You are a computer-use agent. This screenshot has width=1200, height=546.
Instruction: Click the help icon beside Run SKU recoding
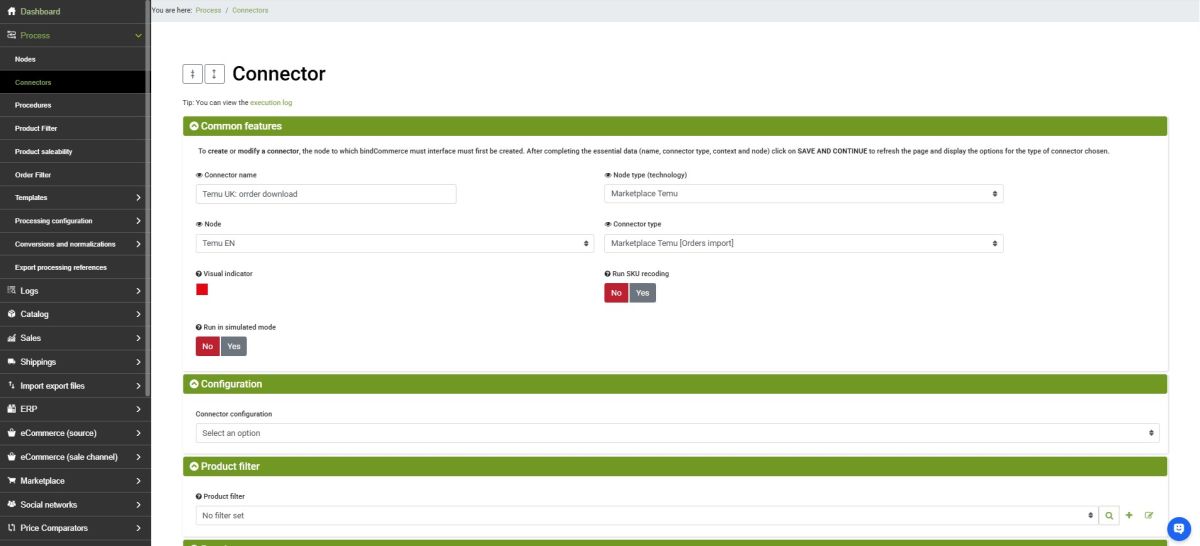click(x=607, y=274)
